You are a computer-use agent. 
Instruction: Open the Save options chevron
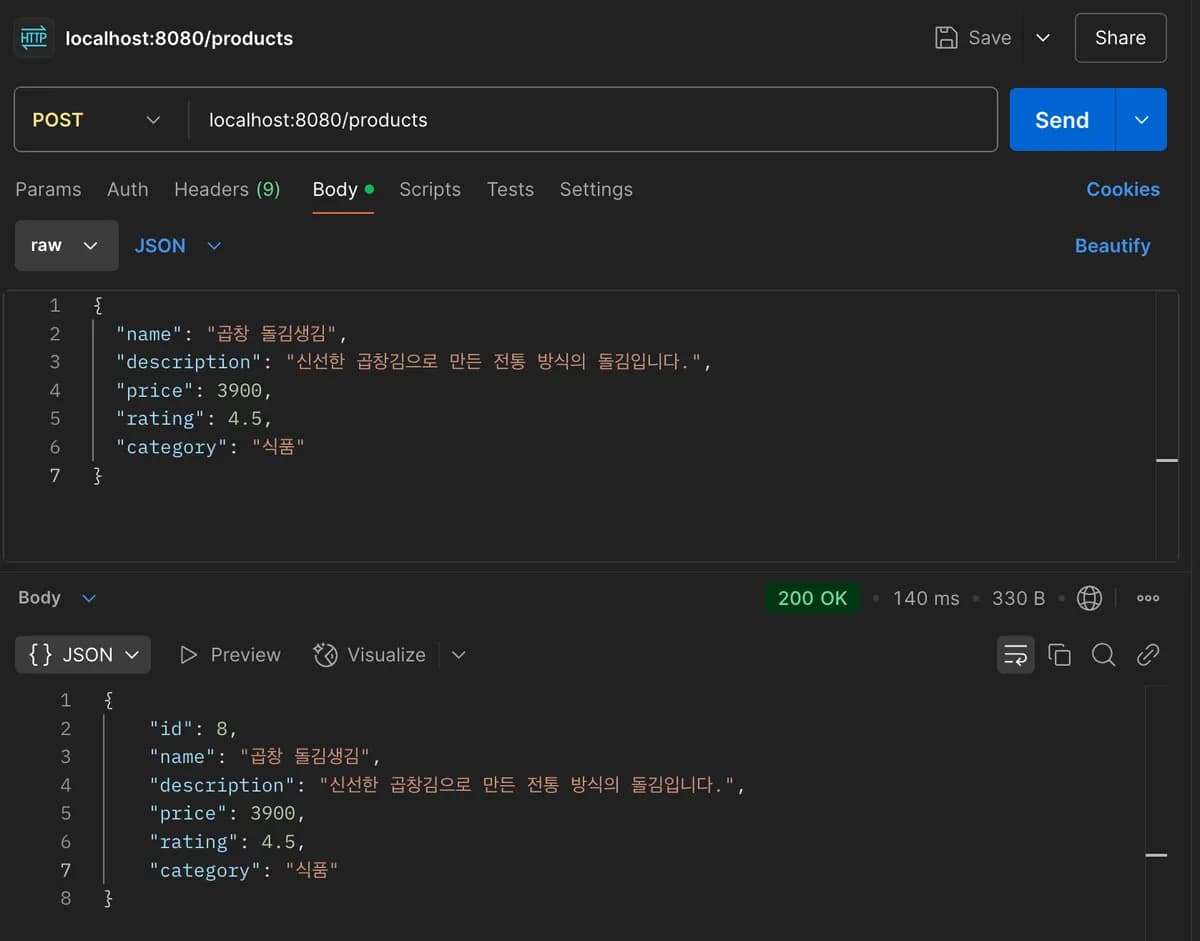(1042, 38)
